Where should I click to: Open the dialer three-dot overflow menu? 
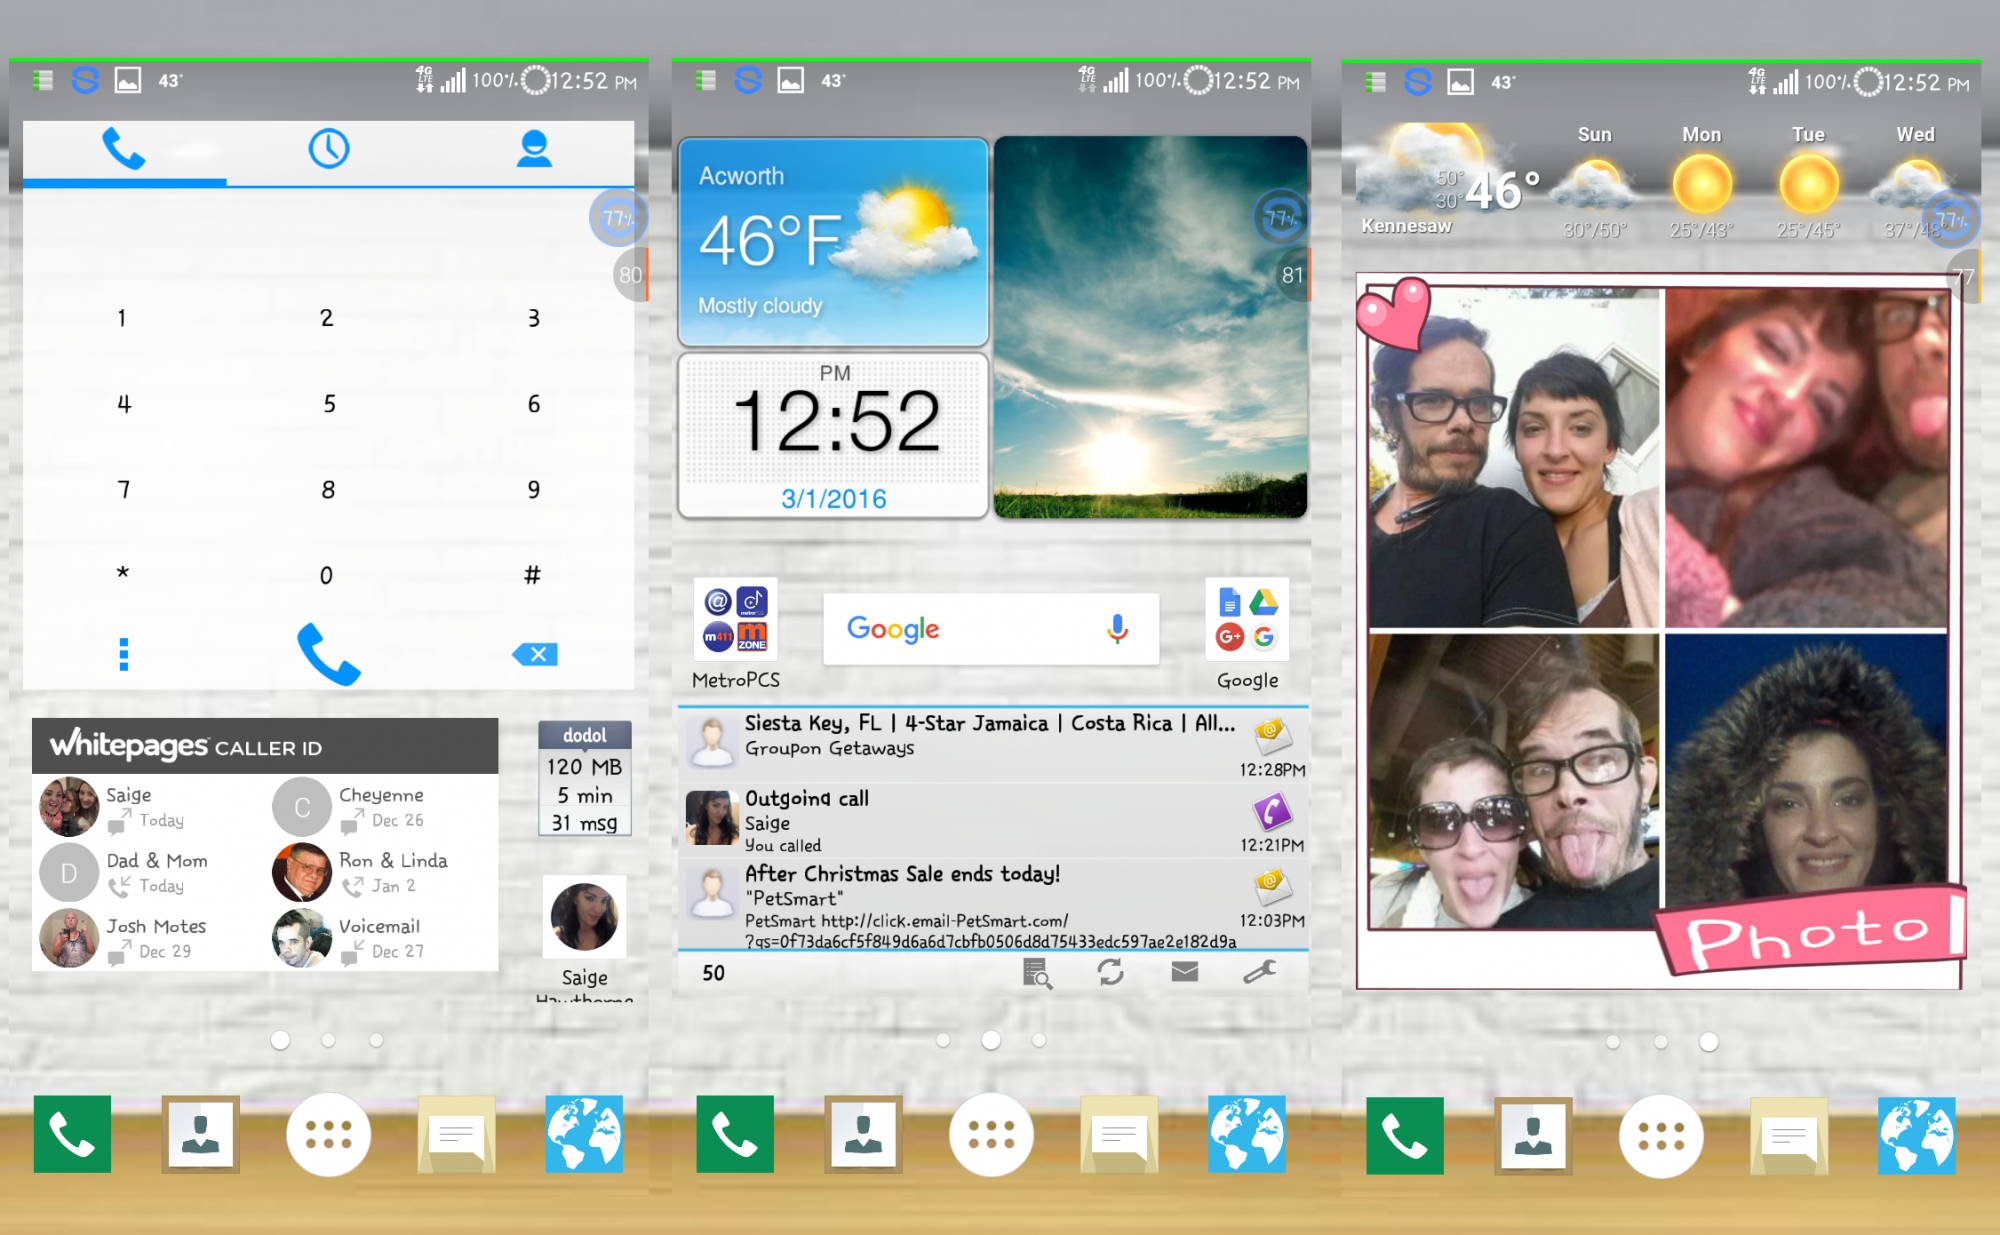click(124, 654)
